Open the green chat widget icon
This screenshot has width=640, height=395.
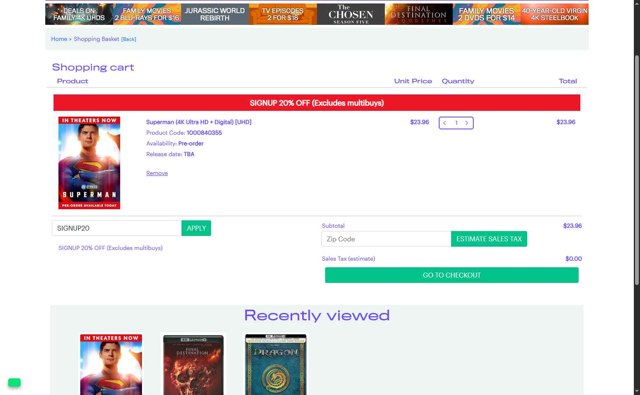click(x=14, y=383)
